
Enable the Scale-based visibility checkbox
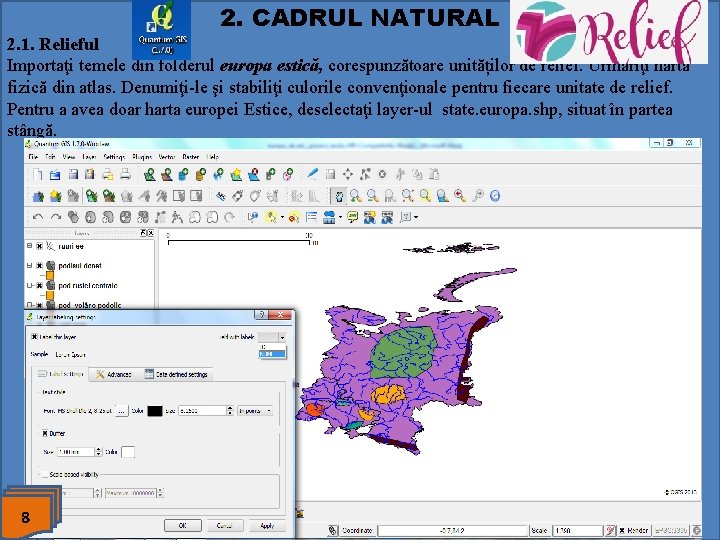click(45, 474)
